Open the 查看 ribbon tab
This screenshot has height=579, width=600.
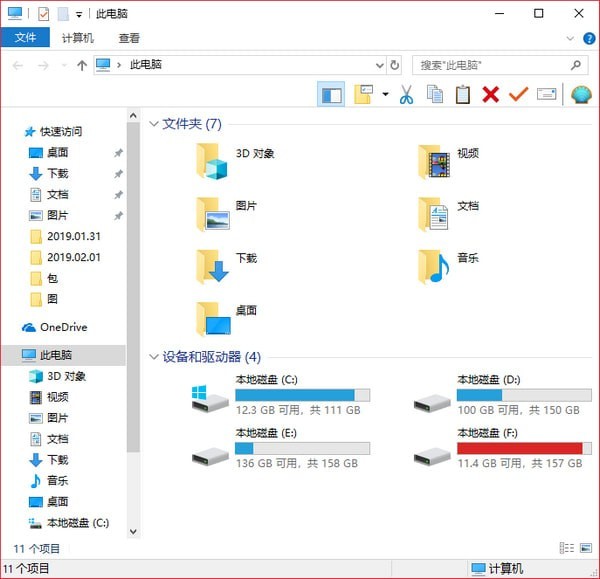click(x=129, y=38)
